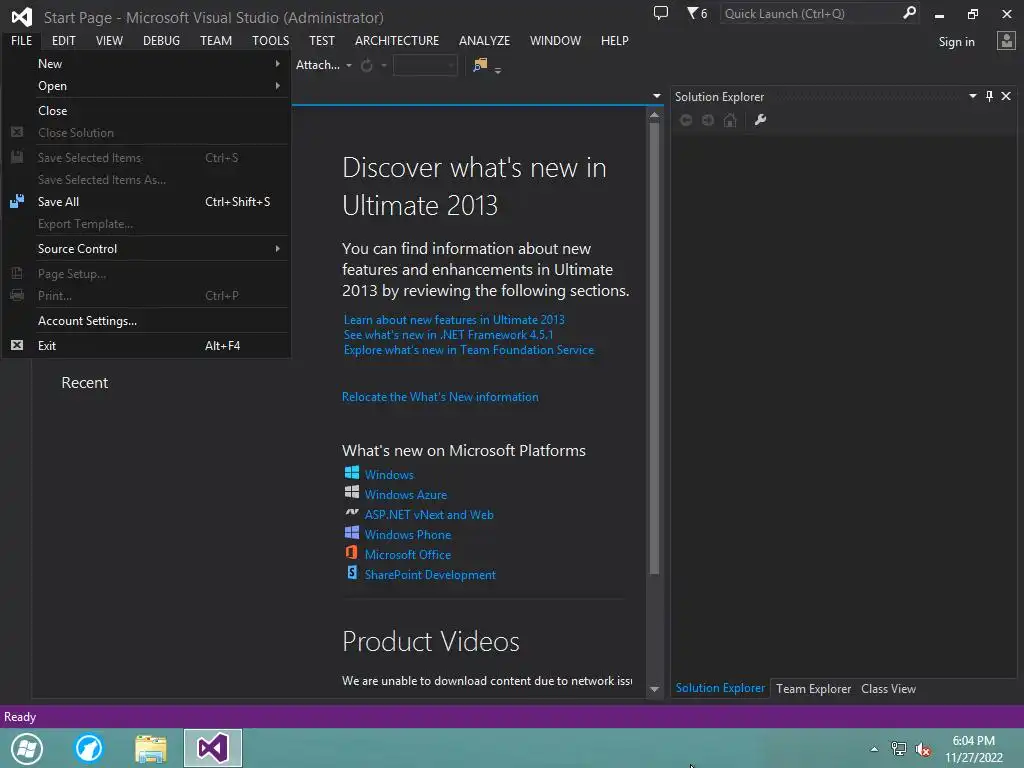The width and height of the screenshot is (1024, 768).
Task: Click the Start Page scroll down arrow
Action: (x=654, y=689)
